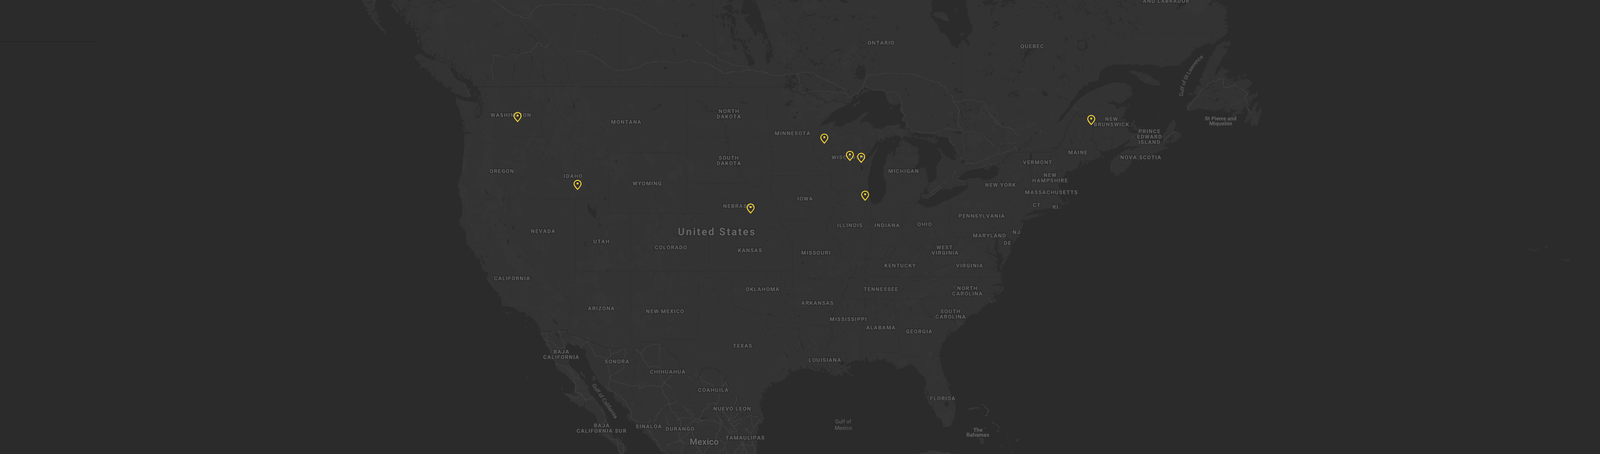This screenshot has width=1600, height=454.
Task: Click the 'Missouri' state label
Action: pos(816,253)
